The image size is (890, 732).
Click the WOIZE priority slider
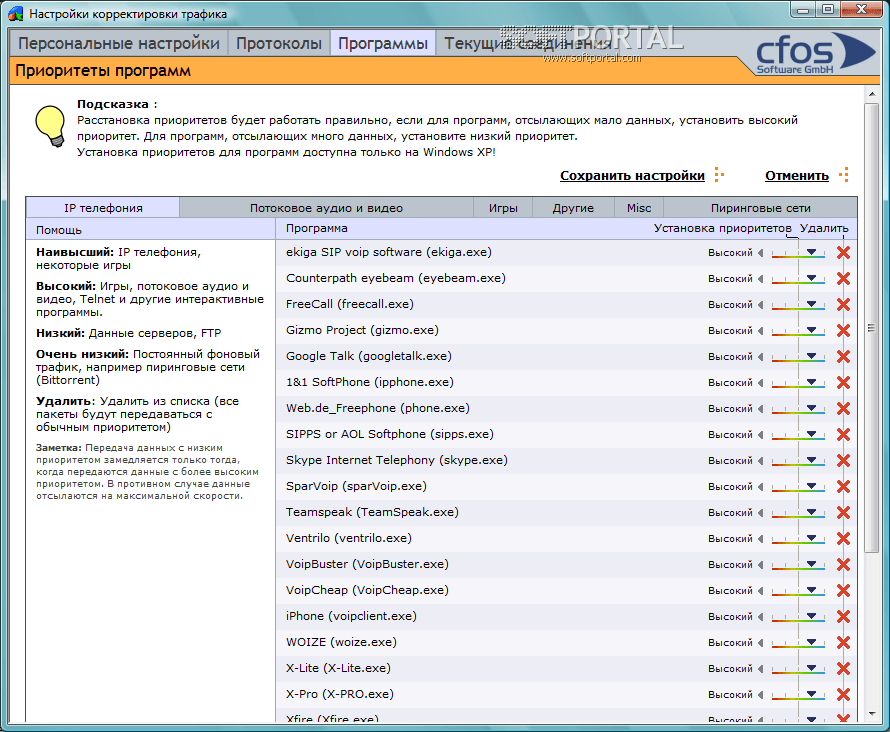798,643
